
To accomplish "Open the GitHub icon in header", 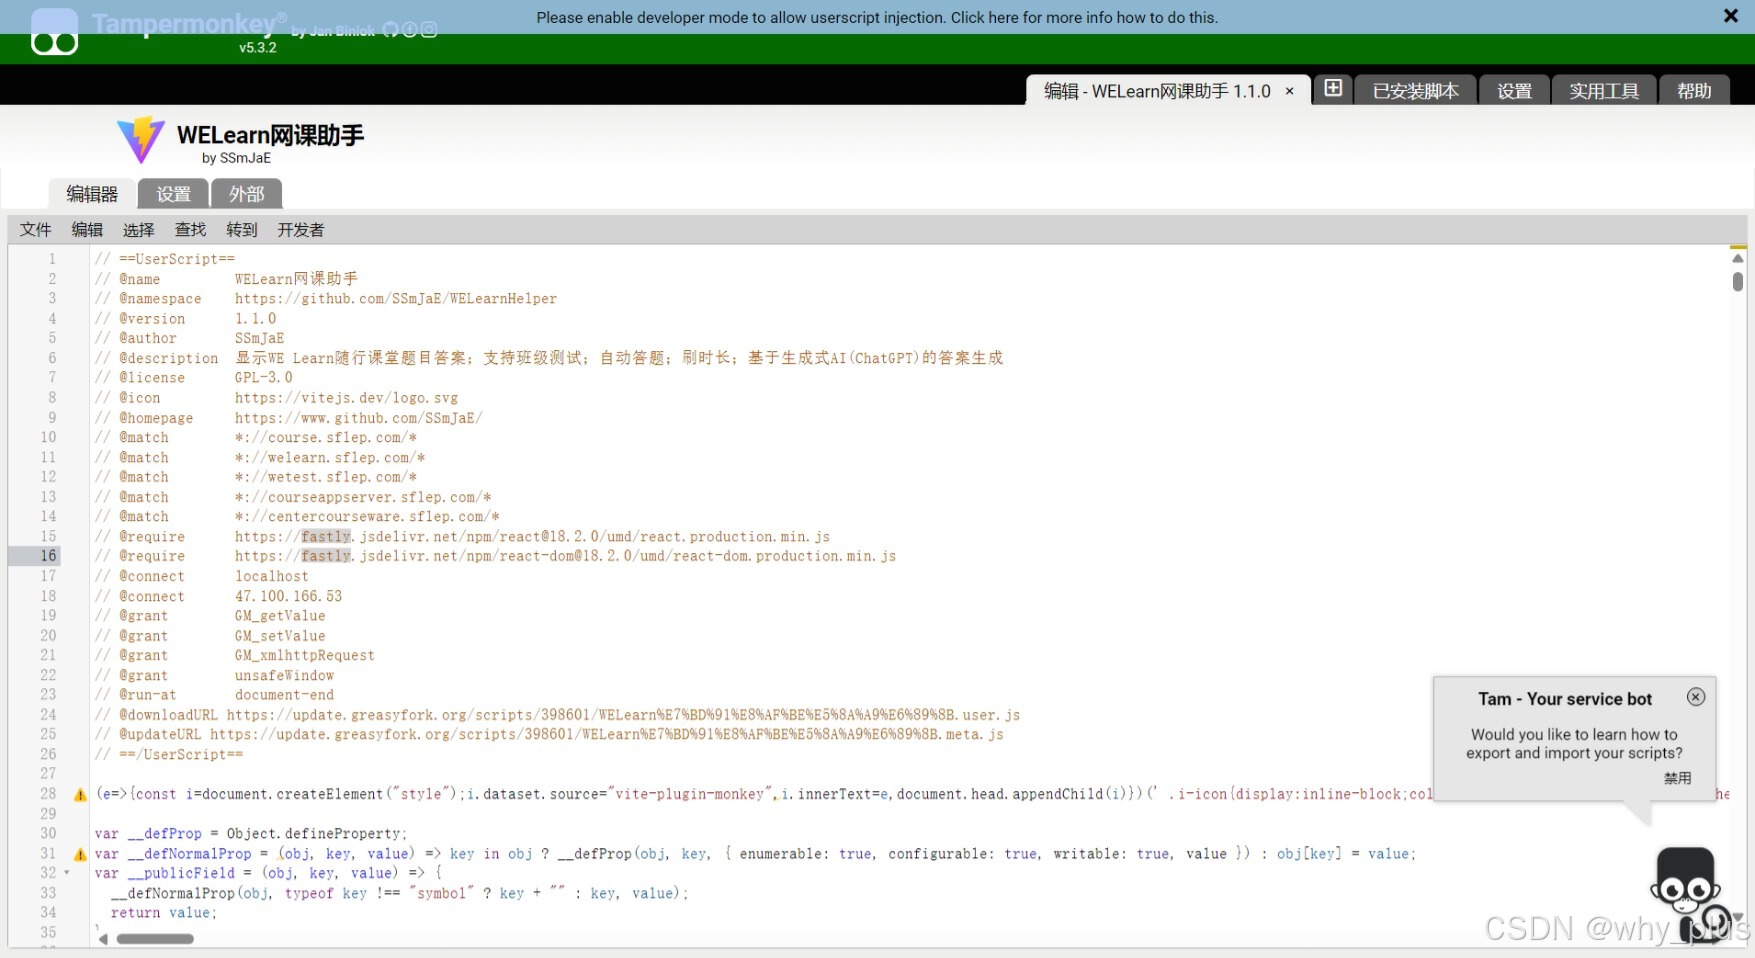I will [x=391, y=30].
